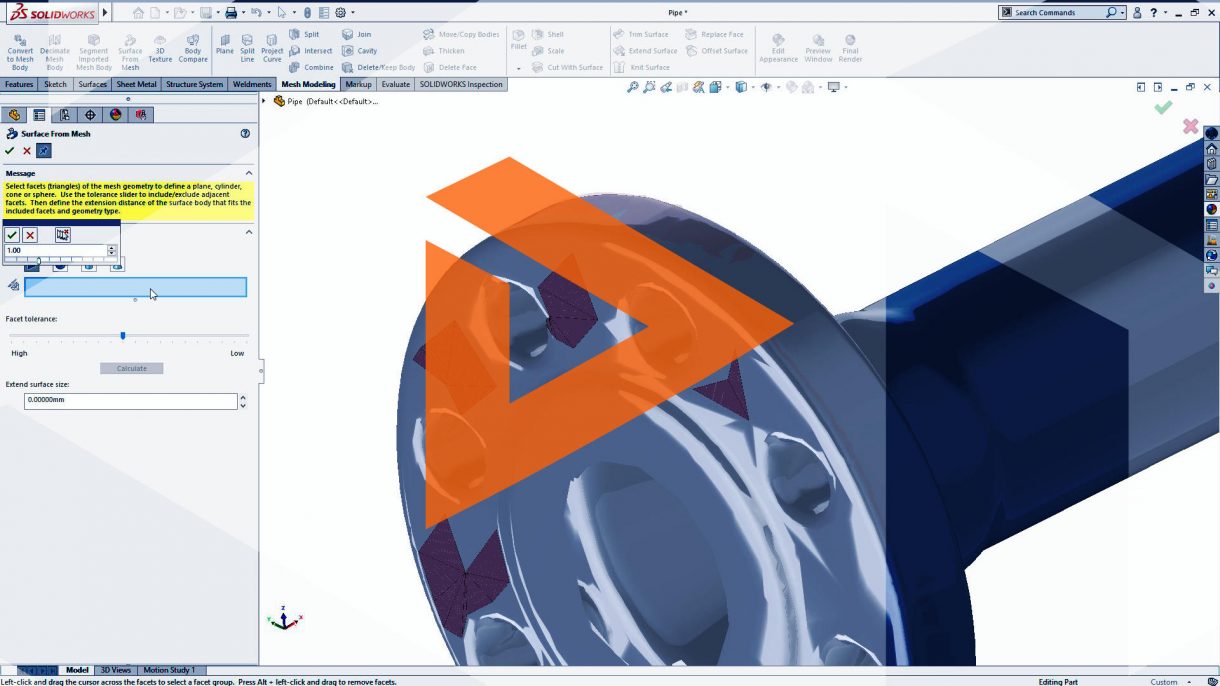
Task: Click the Thicken tool
Action: tap(444, 51)
